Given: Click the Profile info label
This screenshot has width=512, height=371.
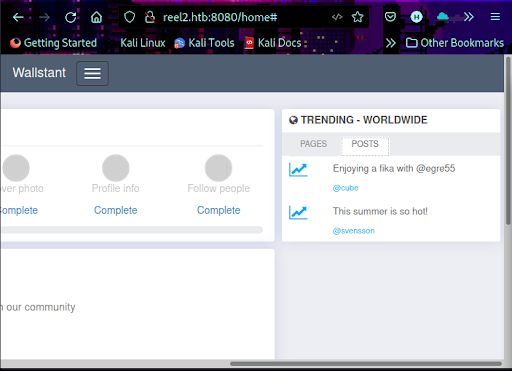Looking at the screenshot, I should point(115,188).
